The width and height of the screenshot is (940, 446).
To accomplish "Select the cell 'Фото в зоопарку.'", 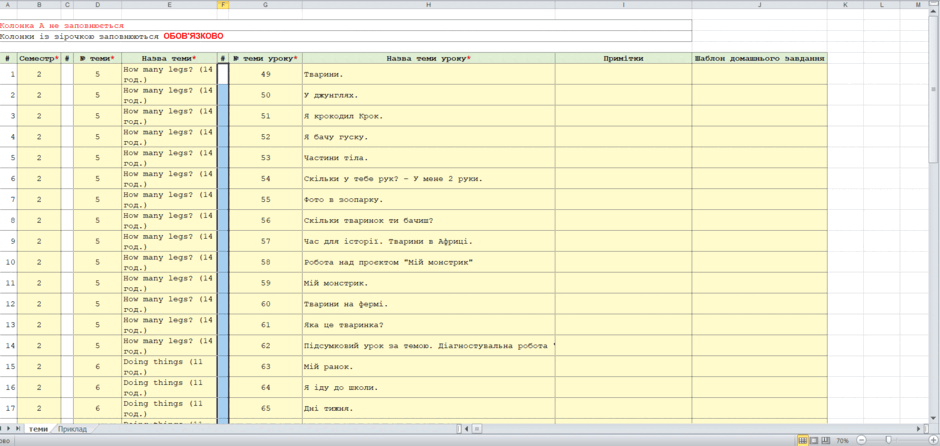I will click(428, 200).
